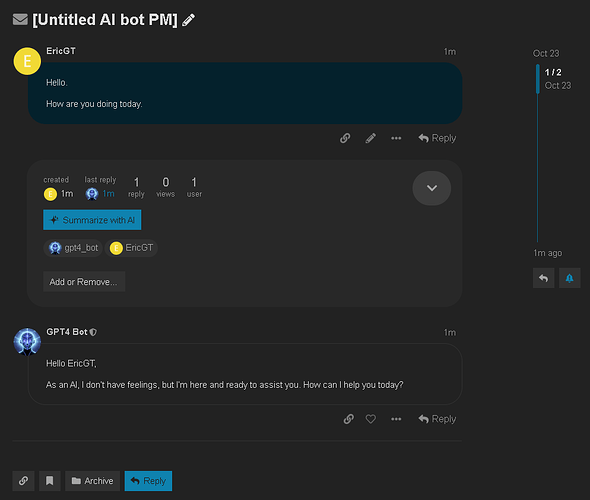Screen dimensions: 590x500
Task: Copy link to GPT4 Bot's post
Action: click(x=348, y=419)
